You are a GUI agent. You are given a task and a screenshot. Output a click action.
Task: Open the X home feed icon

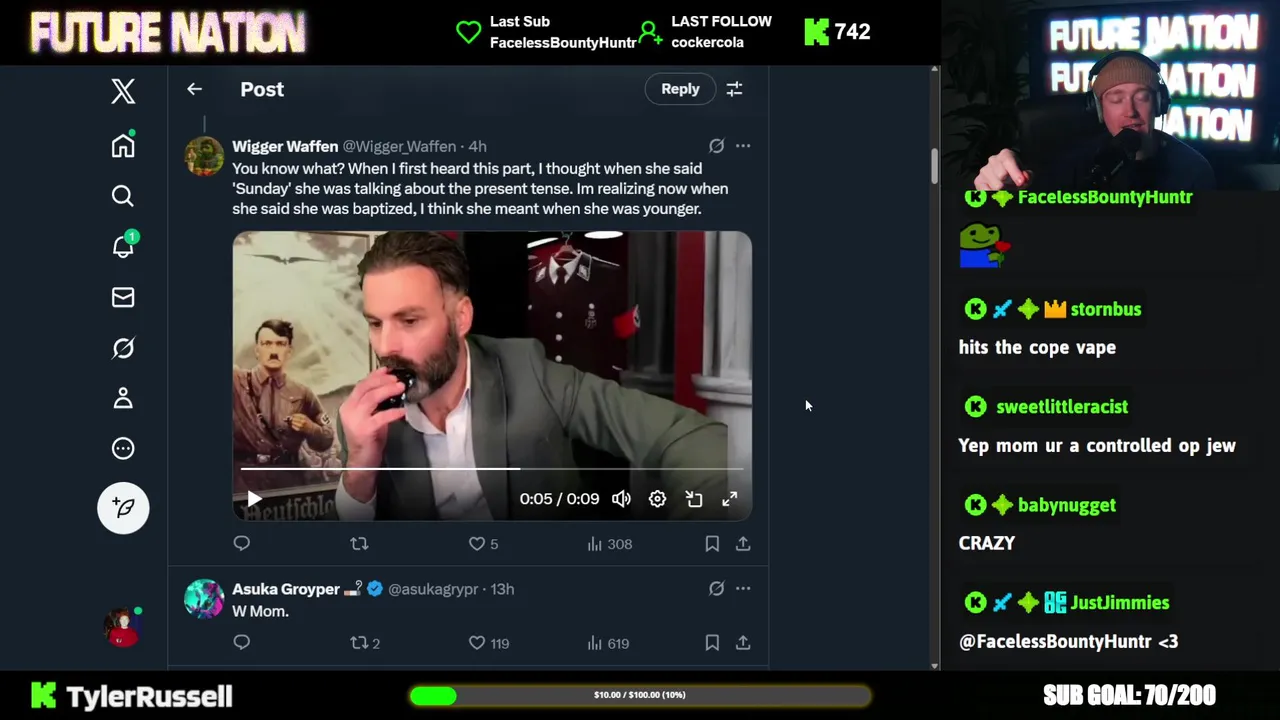123,145
